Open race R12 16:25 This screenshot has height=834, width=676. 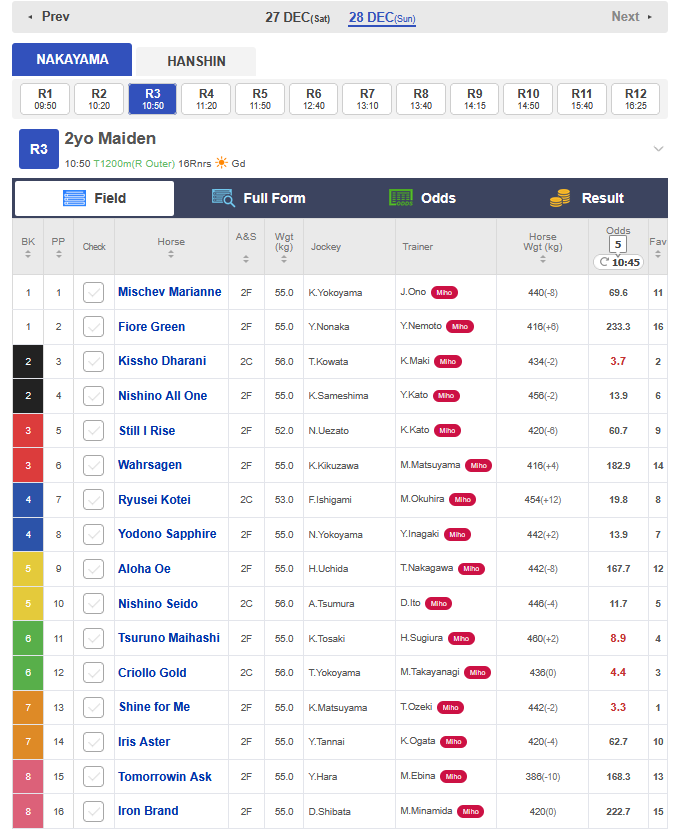click(636, 99)
